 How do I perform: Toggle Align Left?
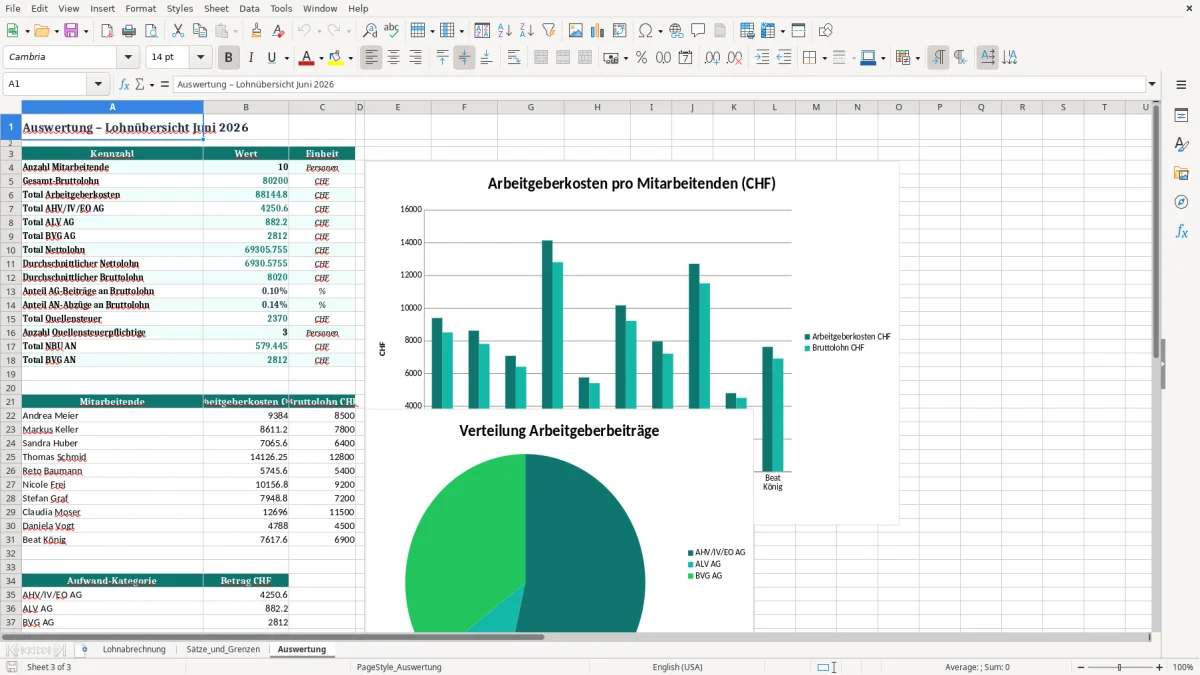371,58
